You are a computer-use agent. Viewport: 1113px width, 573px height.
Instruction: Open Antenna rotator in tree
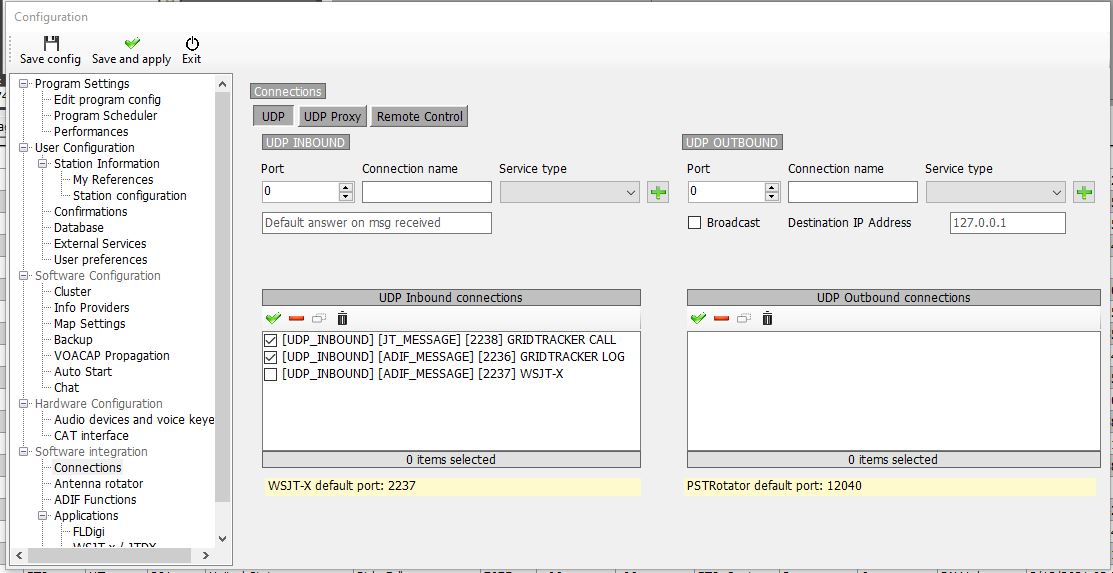tap(99, 484)
